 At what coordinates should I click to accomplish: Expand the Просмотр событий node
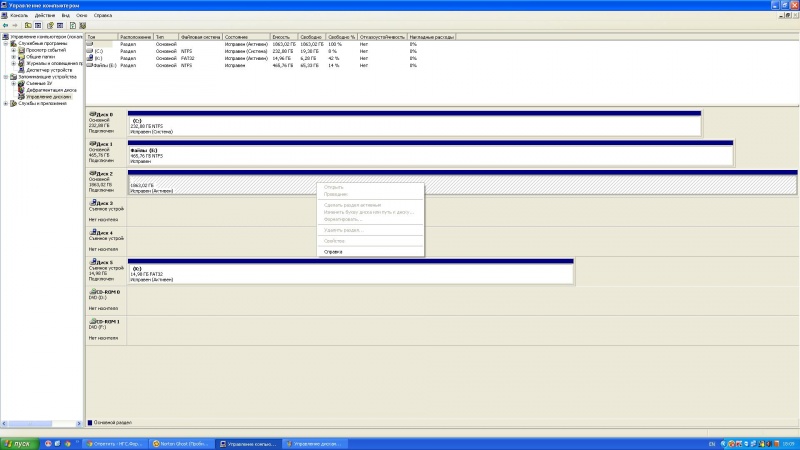click(x=14, y=51)
